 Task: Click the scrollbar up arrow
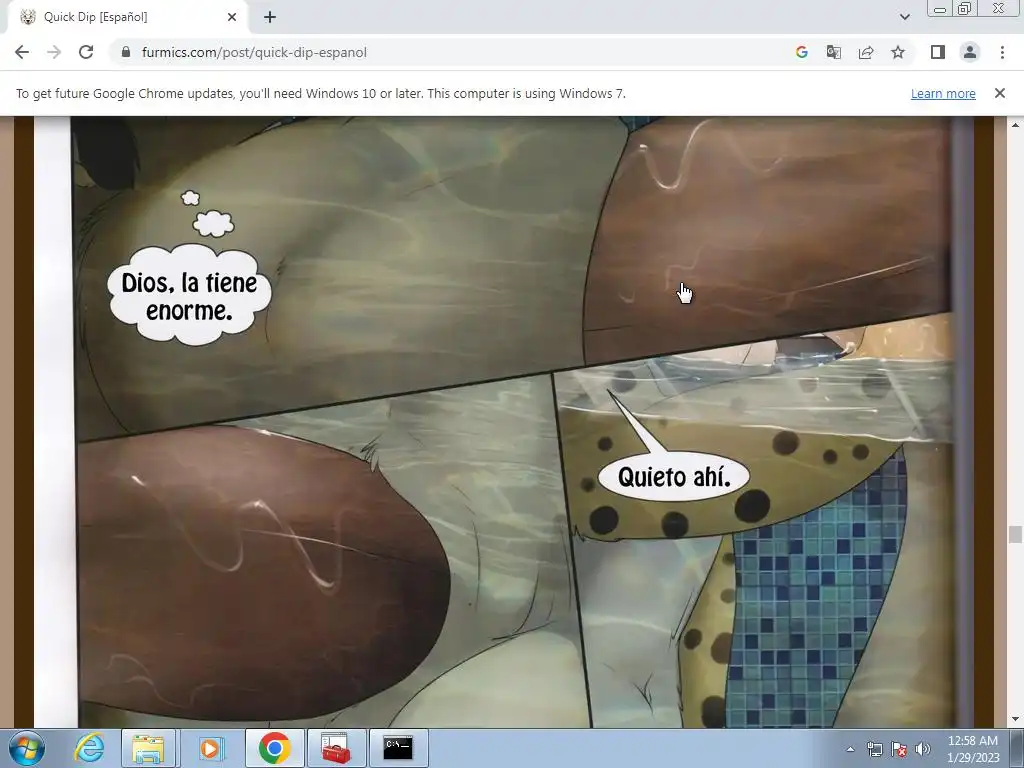click(x=1015, y=124)
